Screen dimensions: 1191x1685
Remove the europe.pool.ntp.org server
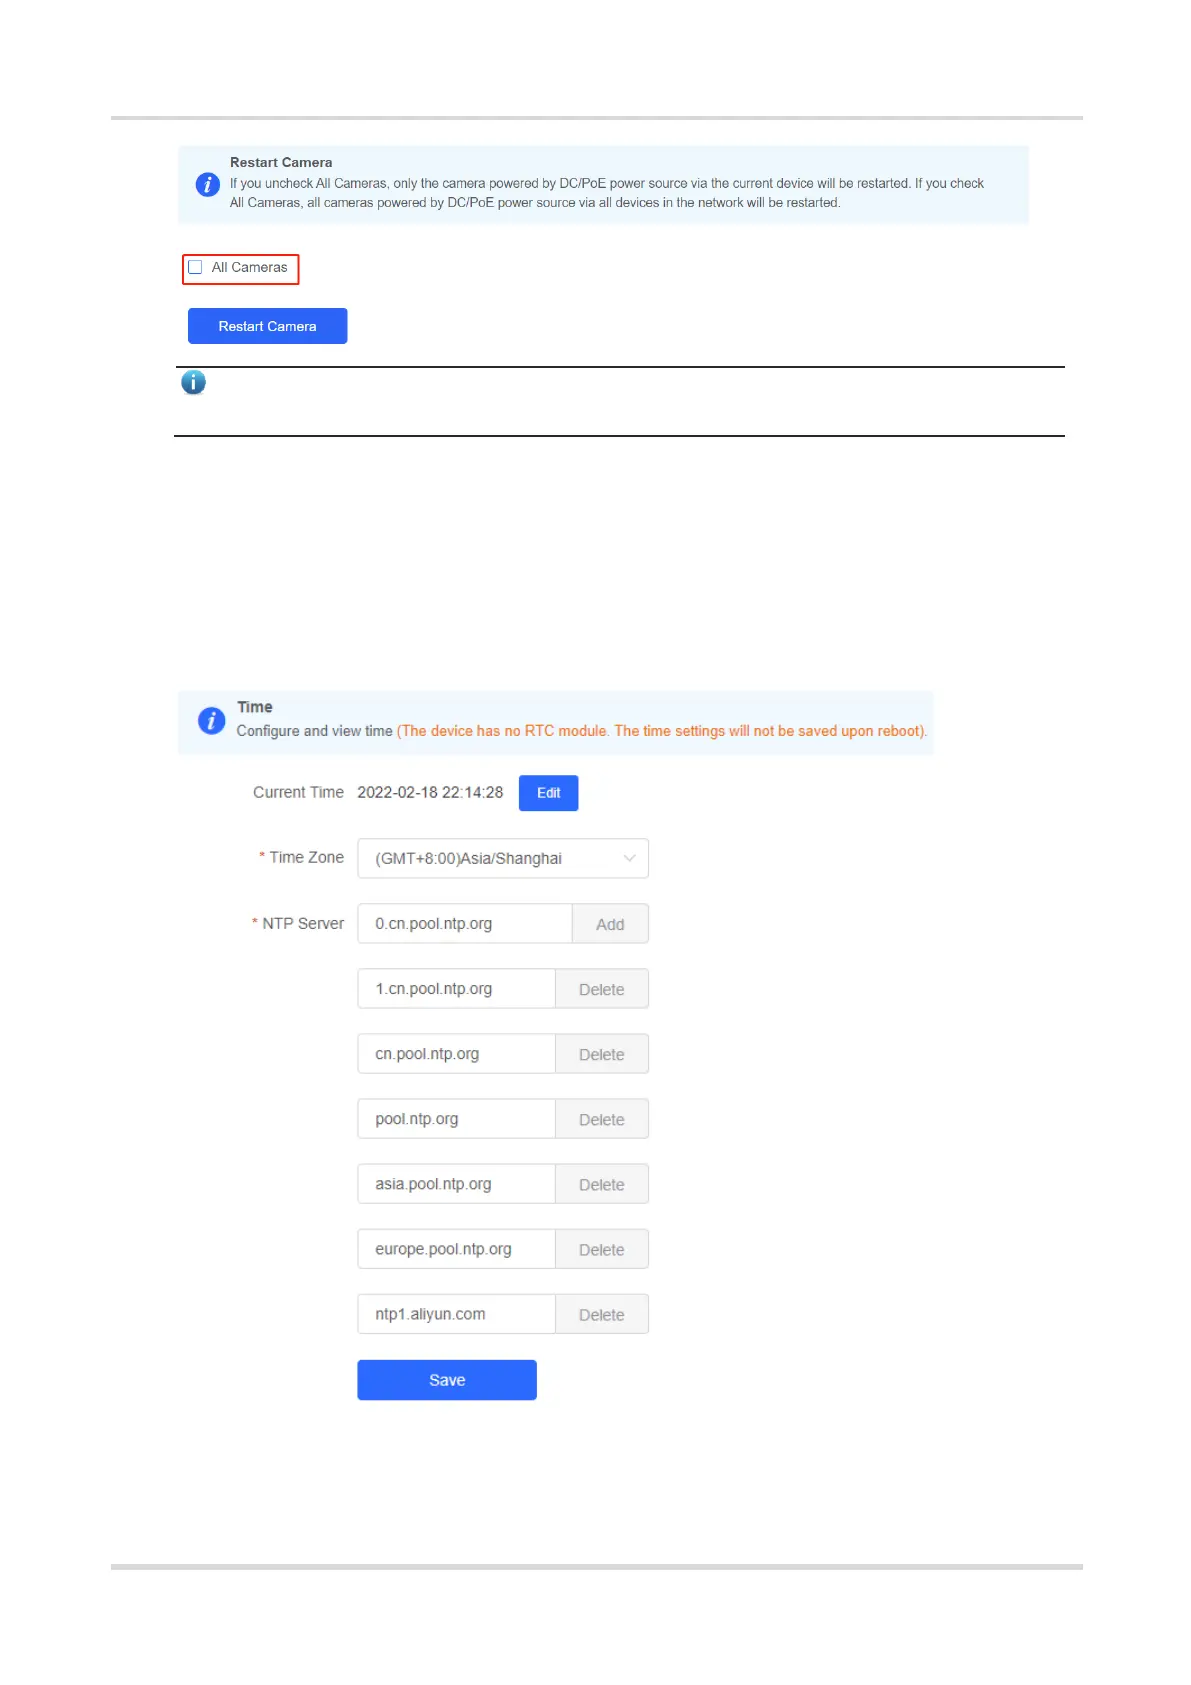602,1249
